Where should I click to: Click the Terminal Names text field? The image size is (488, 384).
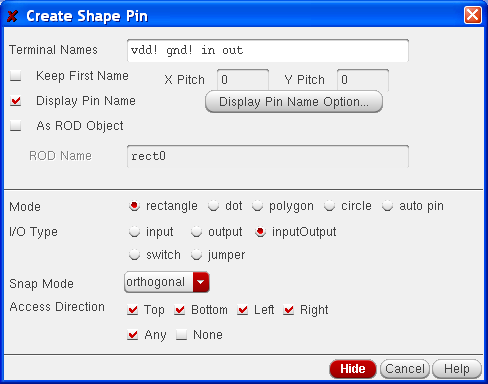coord(268,50)
